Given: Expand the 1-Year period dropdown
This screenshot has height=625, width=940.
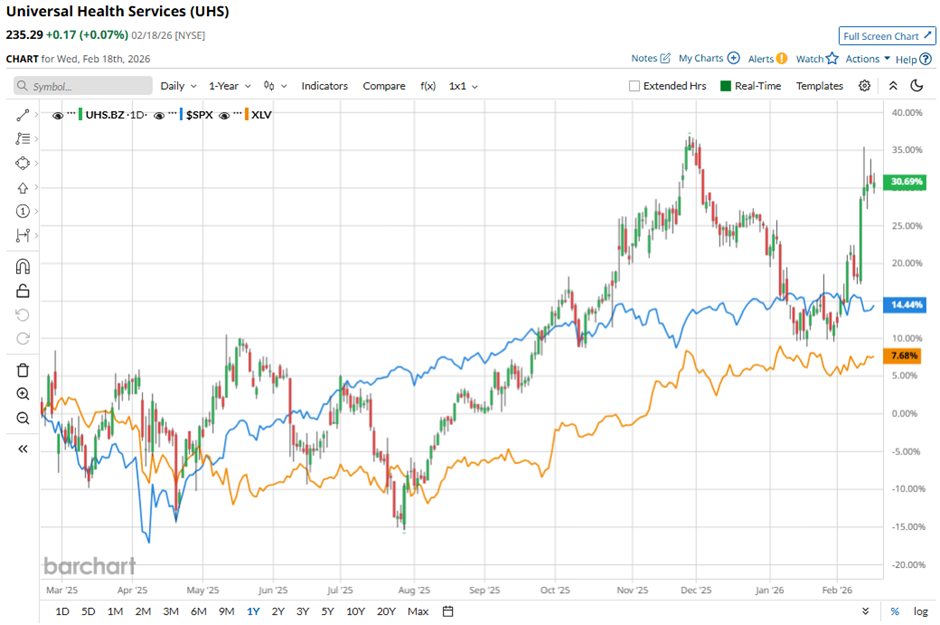Looking at the screenshot, I should coord(229,86).
